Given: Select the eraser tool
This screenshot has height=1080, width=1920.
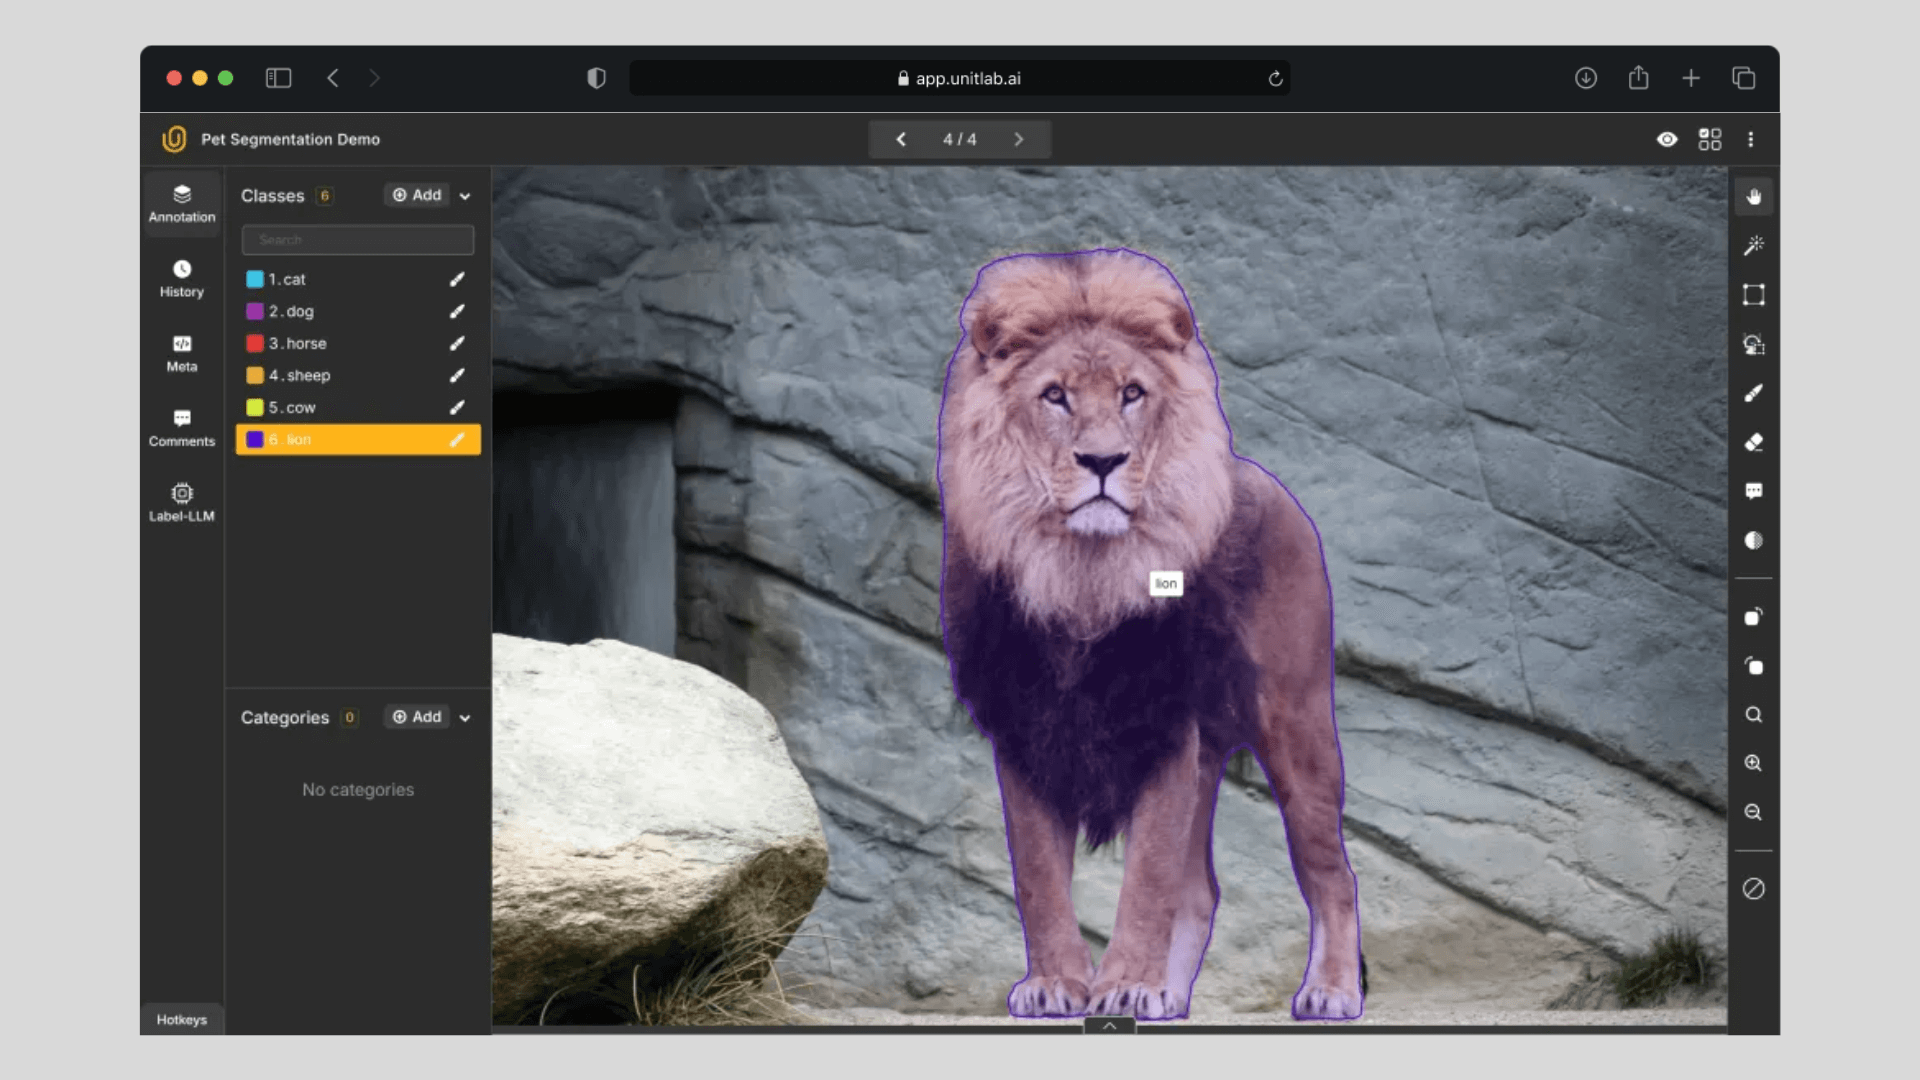Looking at the screenshot, I should (x=1753, y=442).
